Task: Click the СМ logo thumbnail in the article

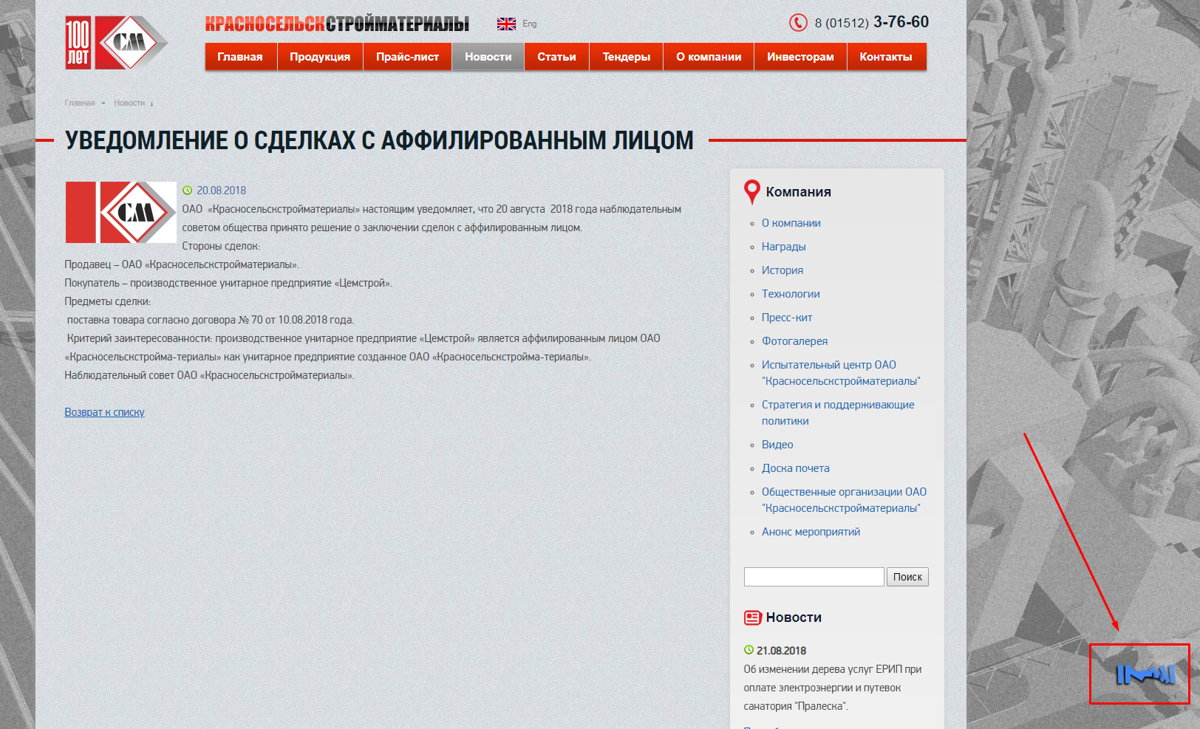Action: point(120,212)
